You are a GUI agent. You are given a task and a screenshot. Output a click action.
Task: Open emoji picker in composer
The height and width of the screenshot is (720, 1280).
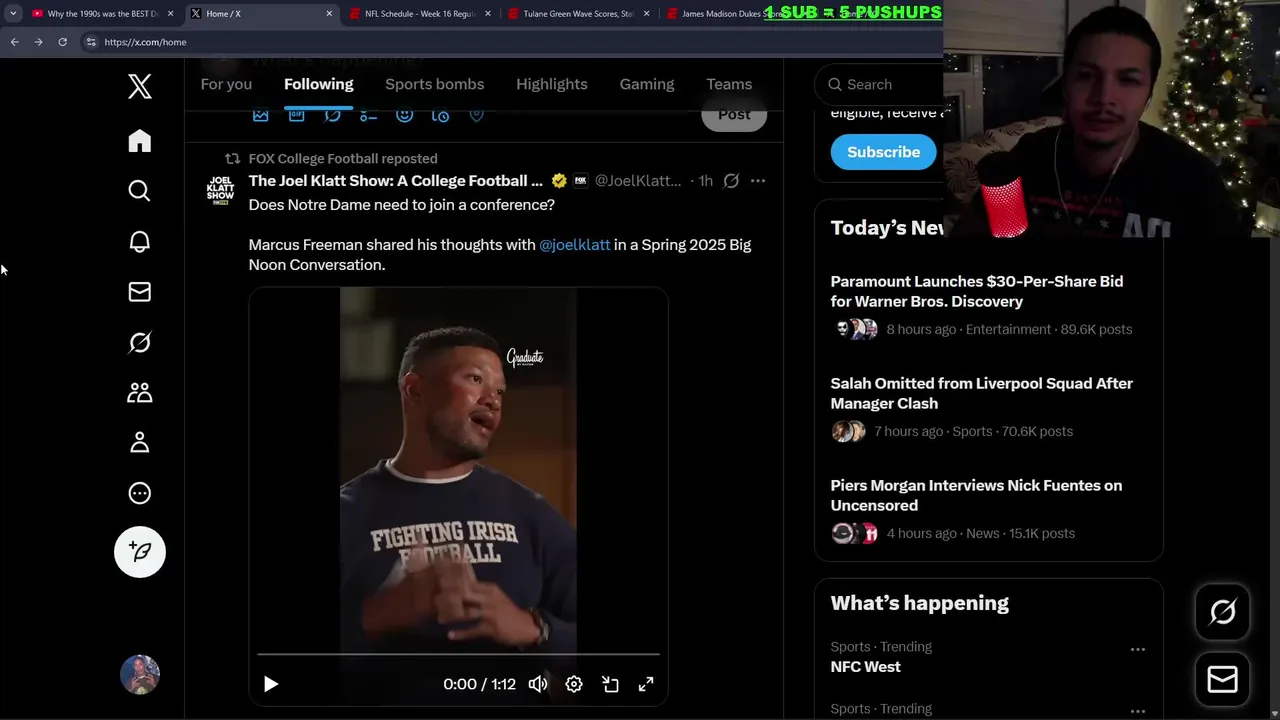pos(404,115)
